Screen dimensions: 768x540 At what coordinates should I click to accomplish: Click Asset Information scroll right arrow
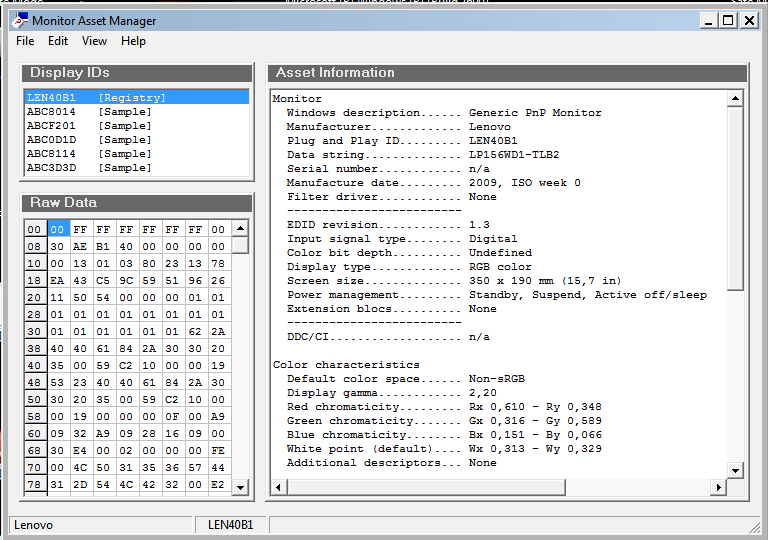(x=719, y=487)
